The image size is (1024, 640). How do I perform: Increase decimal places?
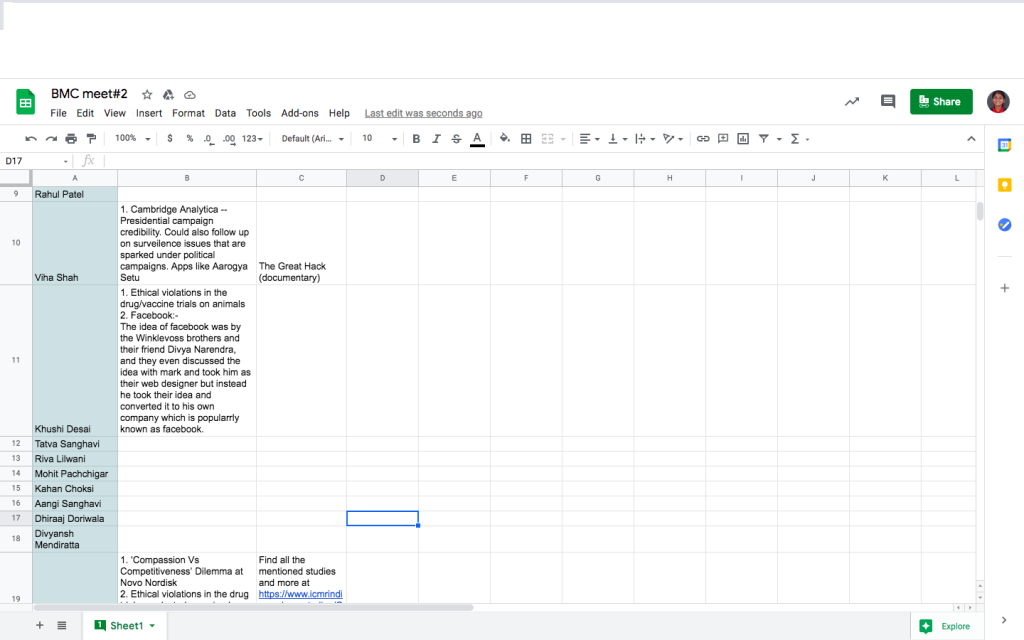click(x=229, y=138)
